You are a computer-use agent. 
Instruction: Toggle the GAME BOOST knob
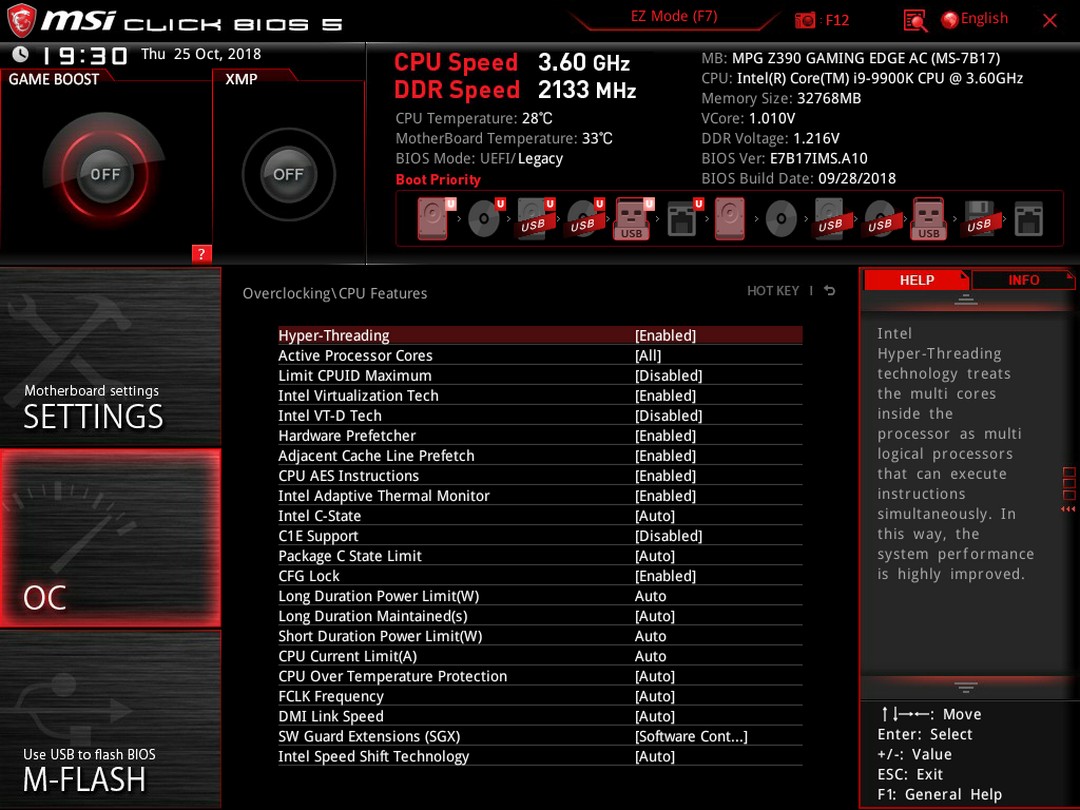(x=105, y=174)
